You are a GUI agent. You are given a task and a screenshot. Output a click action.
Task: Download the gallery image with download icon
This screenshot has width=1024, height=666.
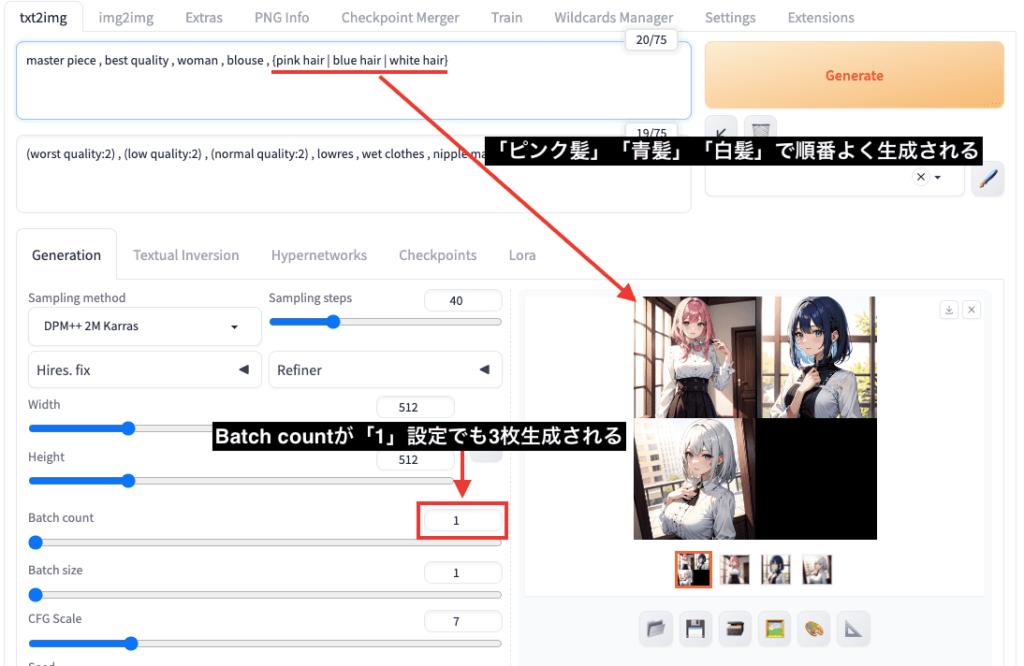point(949,309)
